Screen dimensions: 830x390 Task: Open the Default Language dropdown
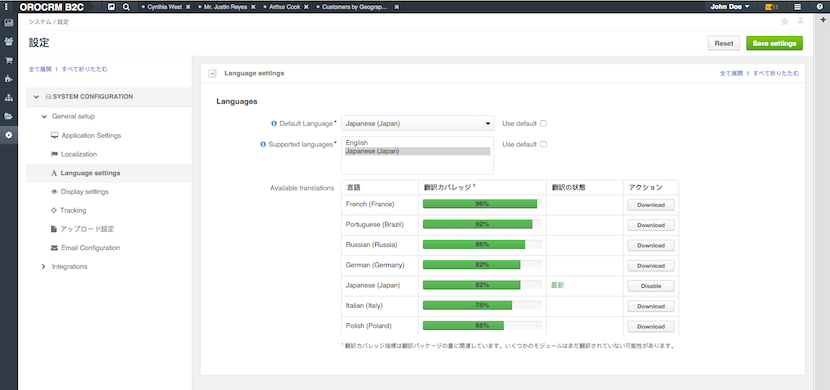click(418, 124)
